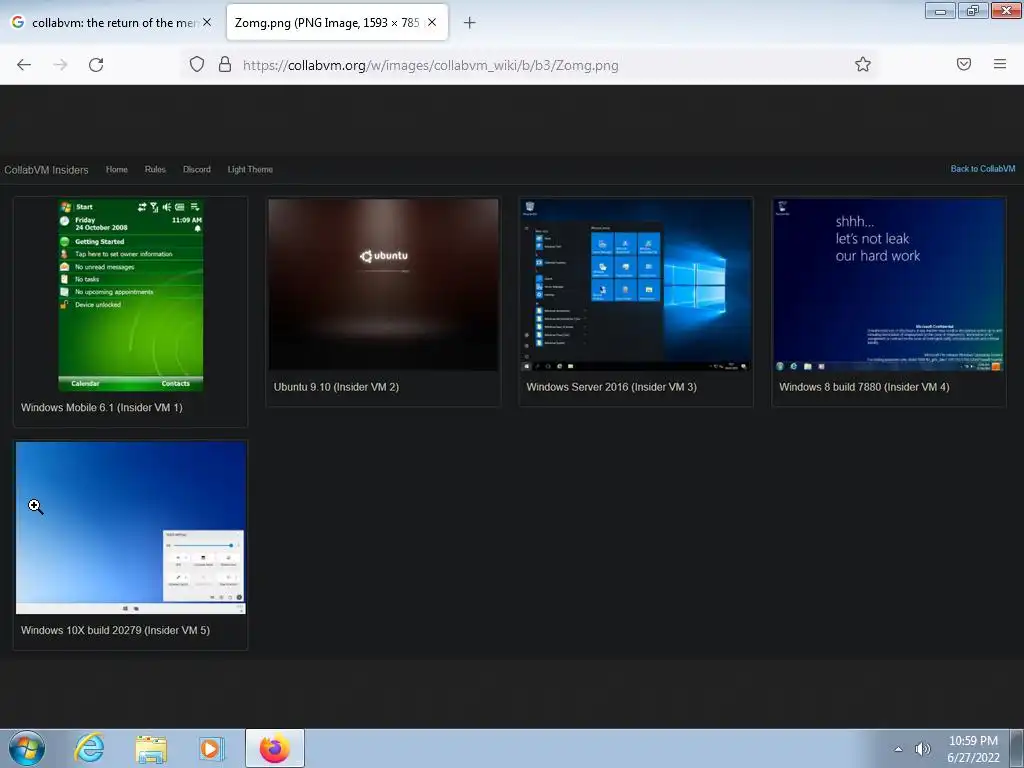Open Windows Explorer from taskbar

151,748
